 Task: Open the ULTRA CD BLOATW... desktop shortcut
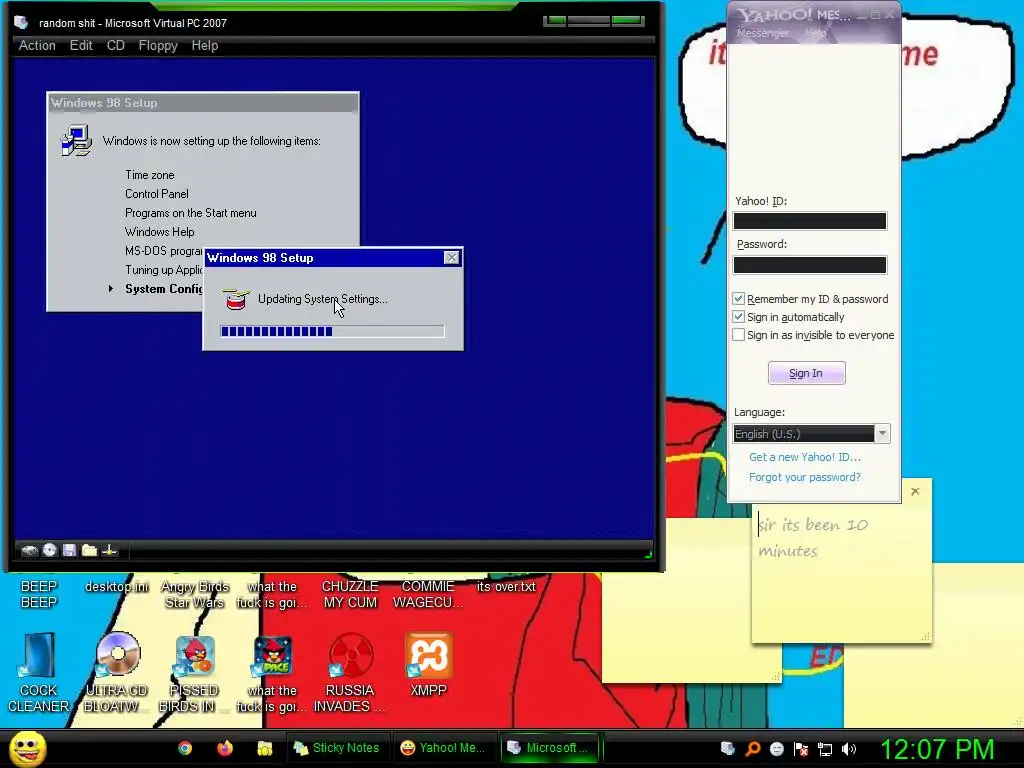117,673
